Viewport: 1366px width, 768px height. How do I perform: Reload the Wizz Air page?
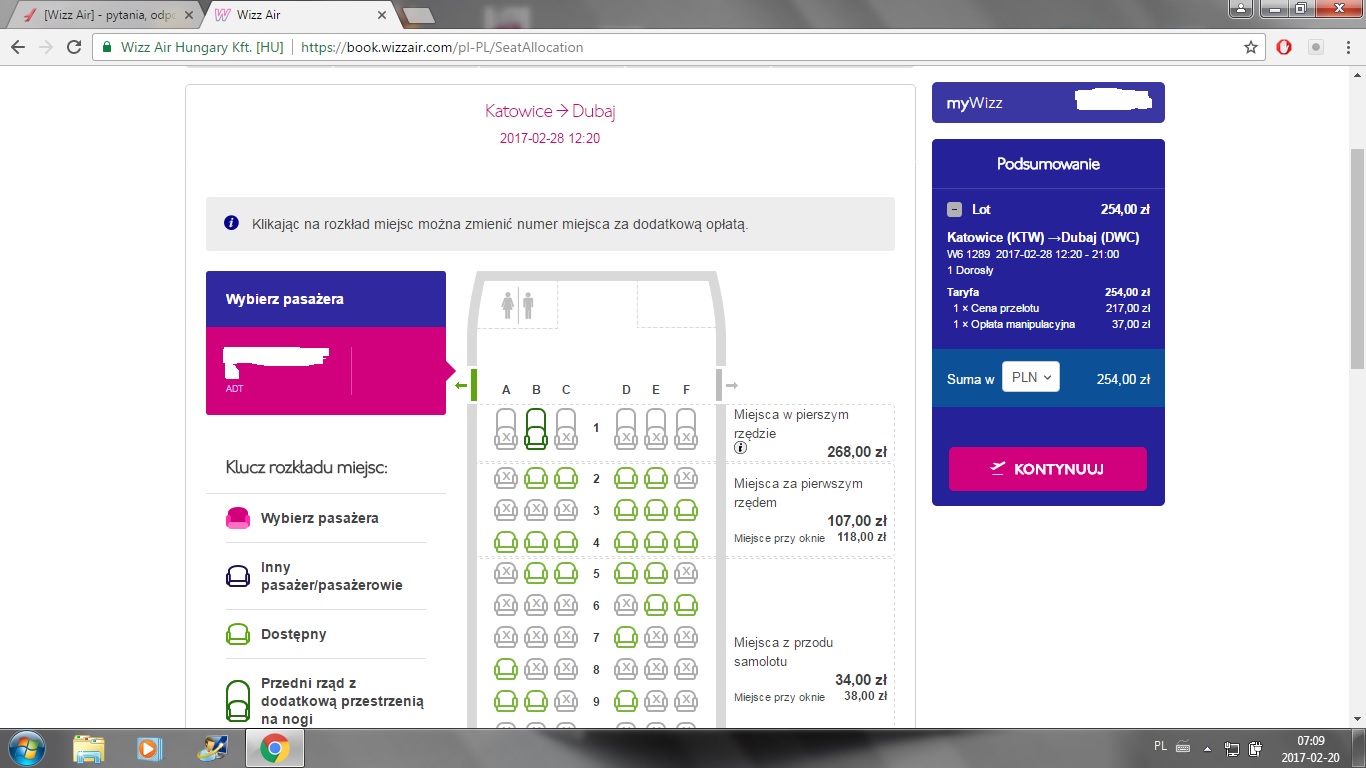point(73,47)
